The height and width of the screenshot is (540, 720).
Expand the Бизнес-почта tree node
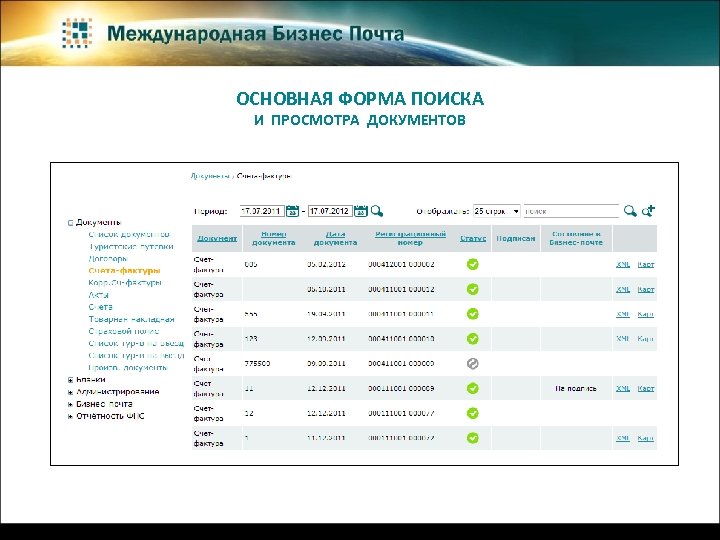click(x=70, y=404)
